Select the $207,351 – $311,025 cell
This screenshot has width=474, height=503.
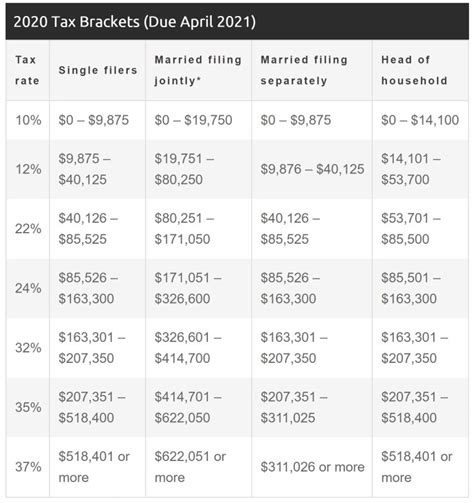click(x=312, y=407)
